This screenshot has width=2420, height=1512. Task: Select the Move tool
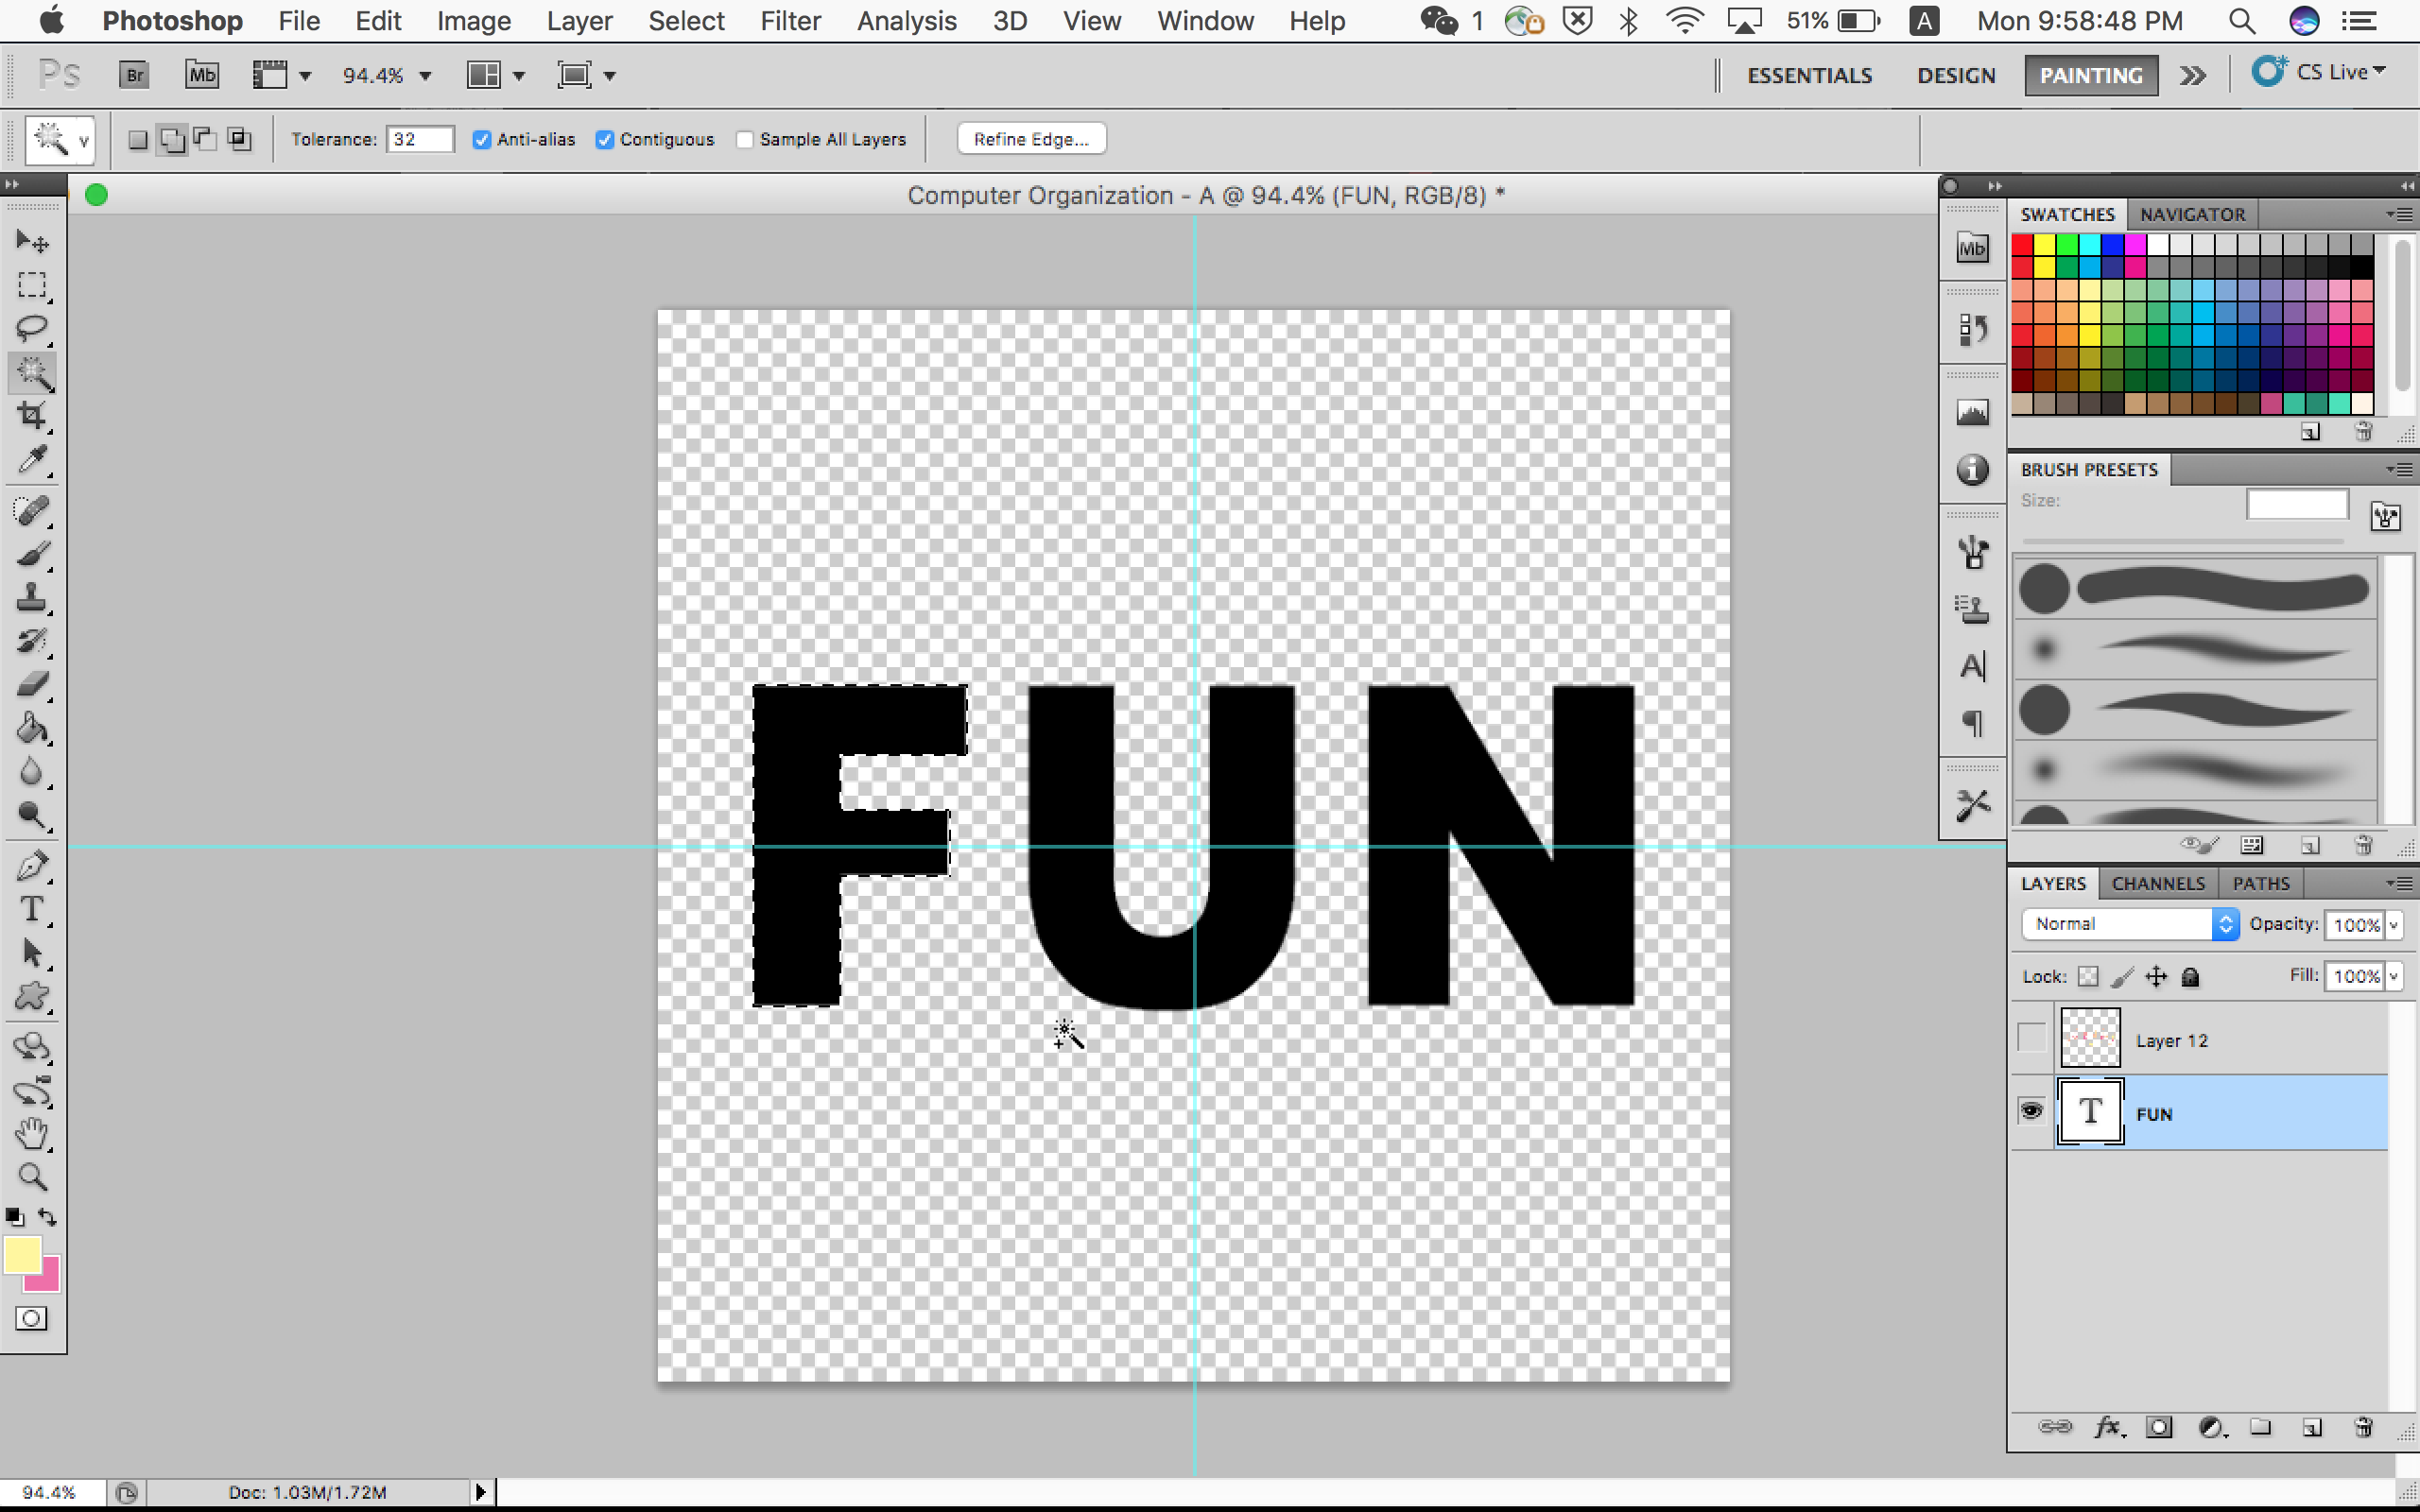[x=32, y=241]
